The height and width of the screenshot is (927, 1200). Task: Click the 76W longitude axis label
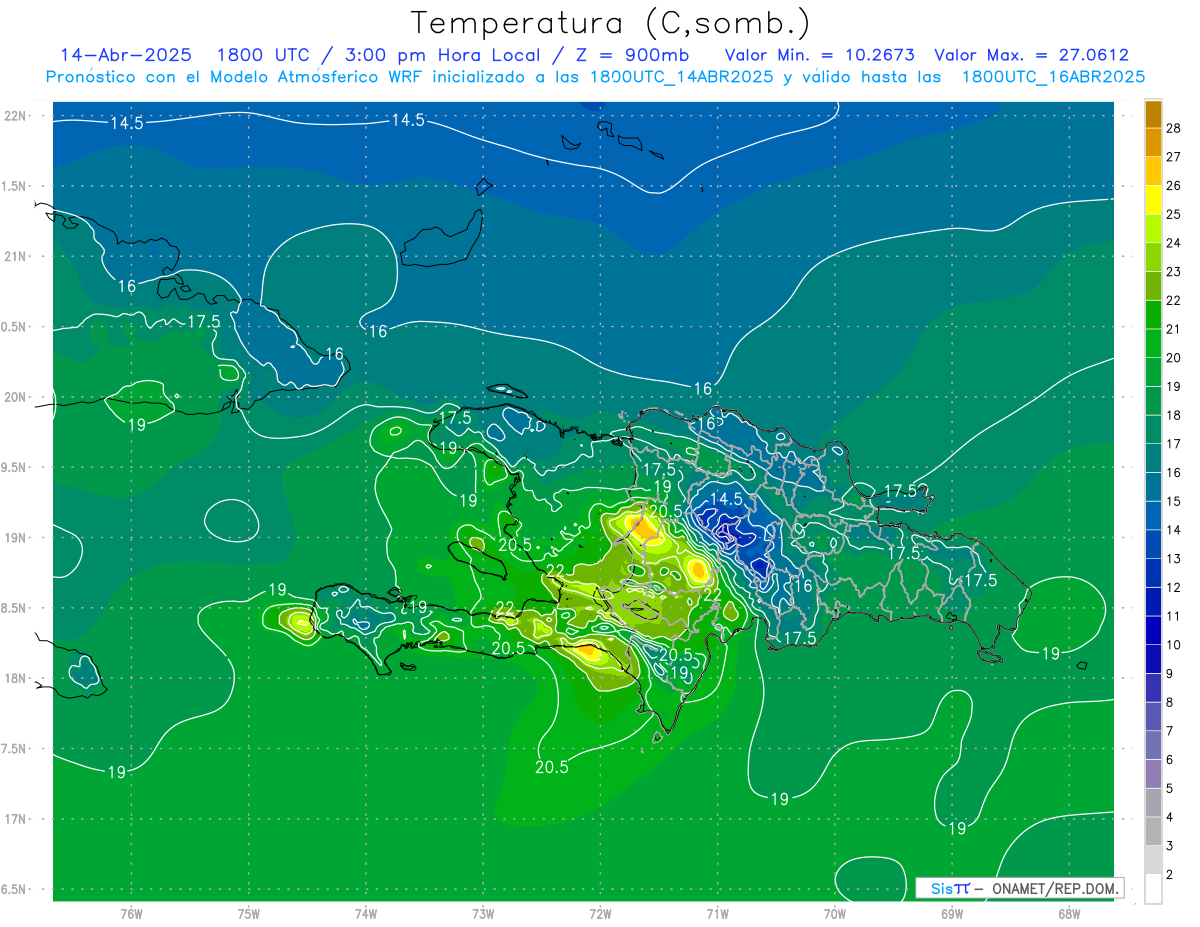click(132, 914)
